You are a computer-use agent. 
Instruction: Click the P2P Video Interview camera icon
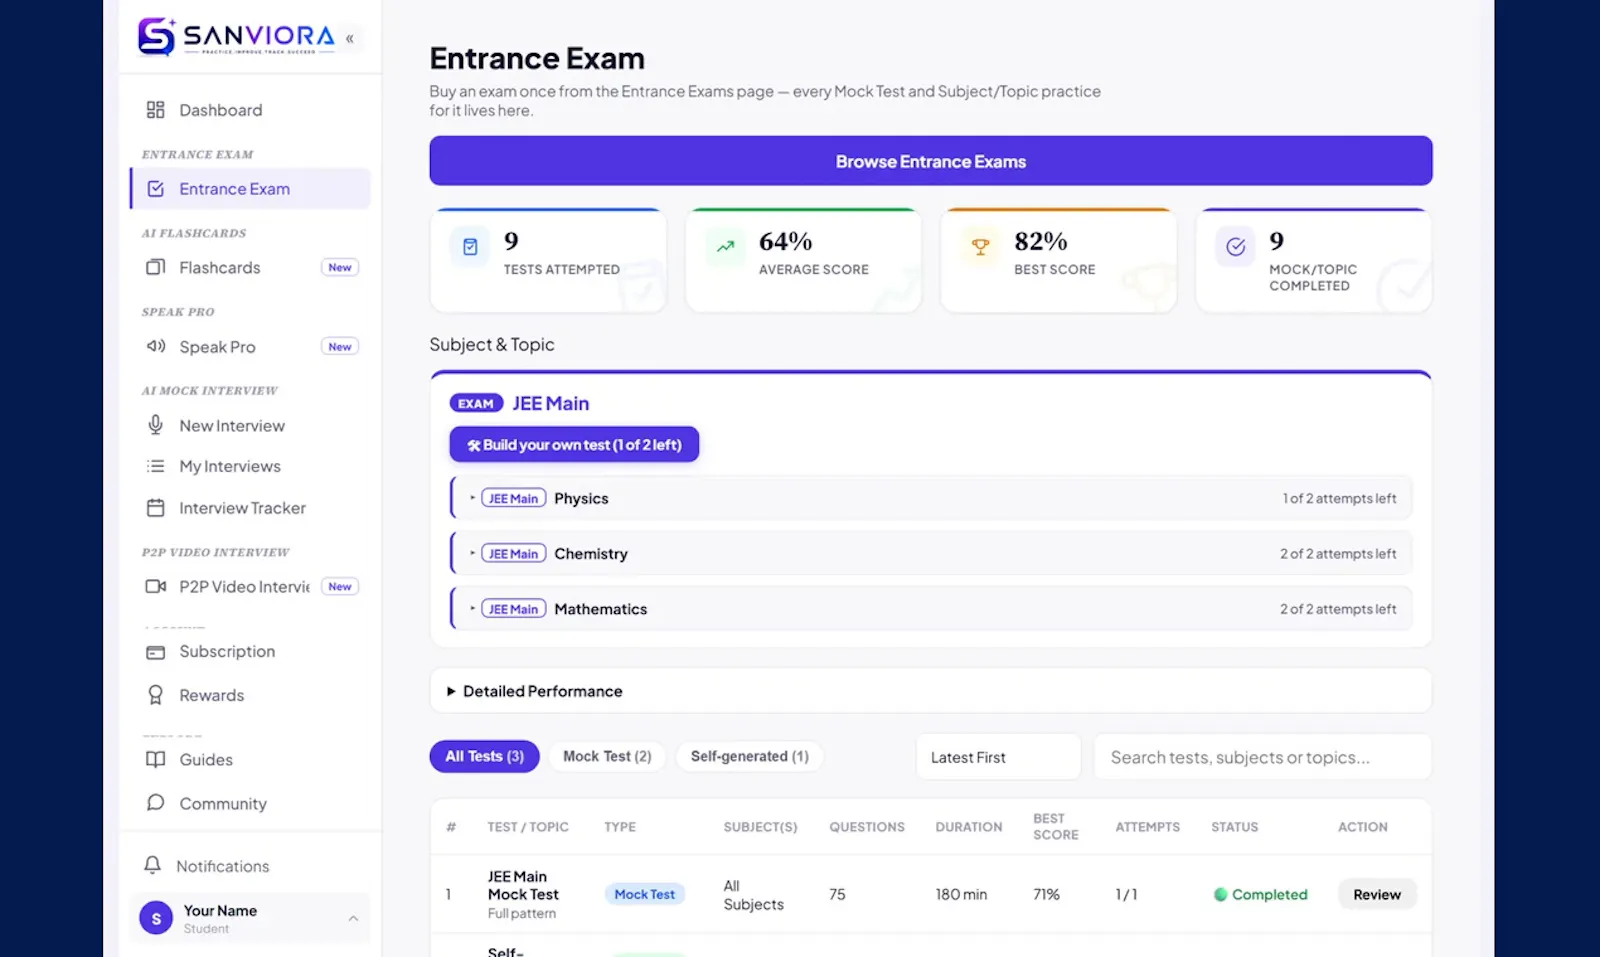[156, 586]
